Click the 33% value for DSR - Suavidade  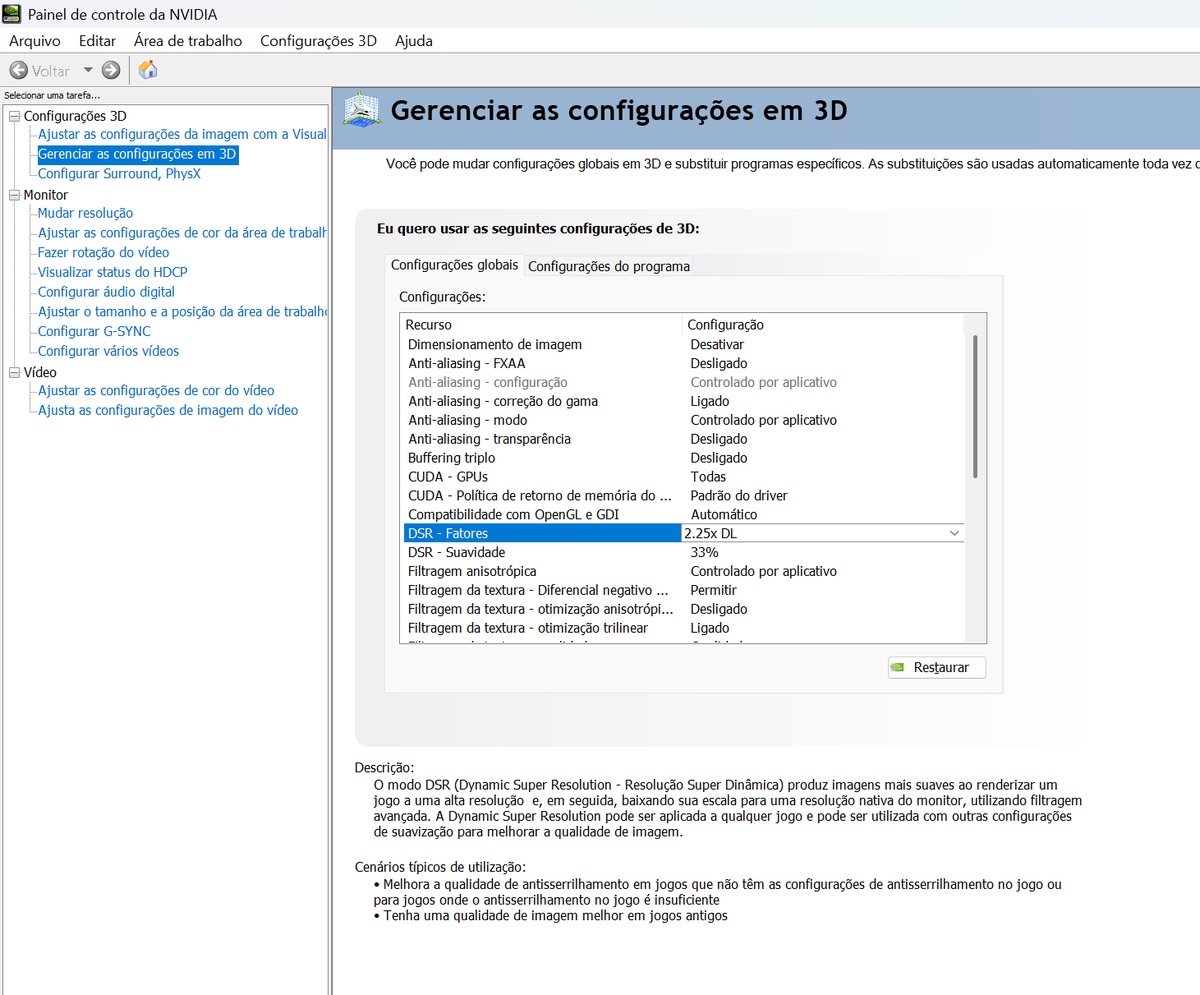(x=704, y=552)
